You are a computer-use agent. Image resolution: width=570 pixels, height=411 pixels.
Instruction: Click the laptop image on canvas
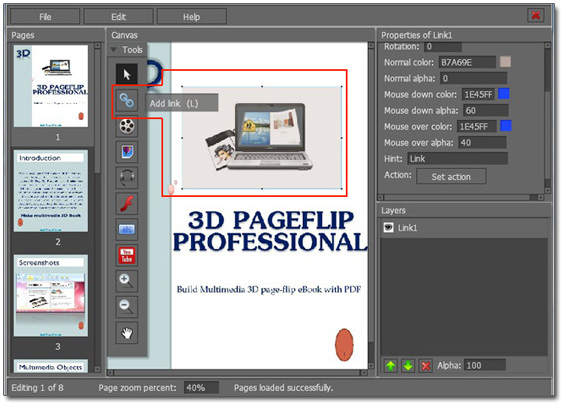(262, 138)
